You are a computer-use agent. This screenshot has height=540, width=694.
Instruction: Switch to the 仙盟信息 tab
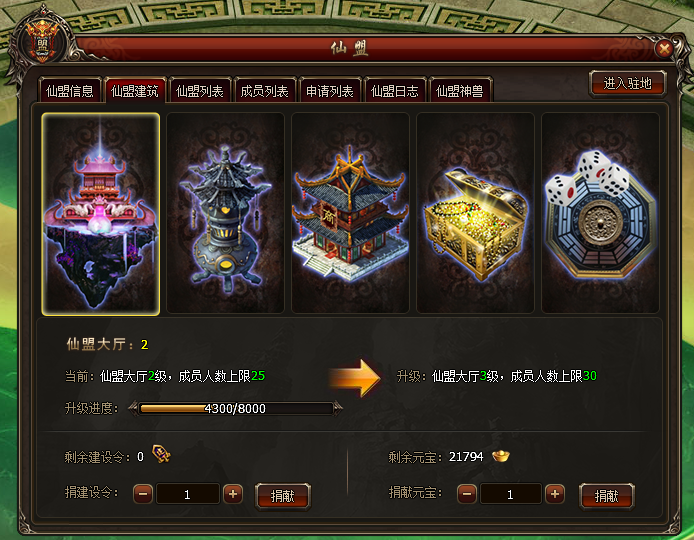click(70, 90)
